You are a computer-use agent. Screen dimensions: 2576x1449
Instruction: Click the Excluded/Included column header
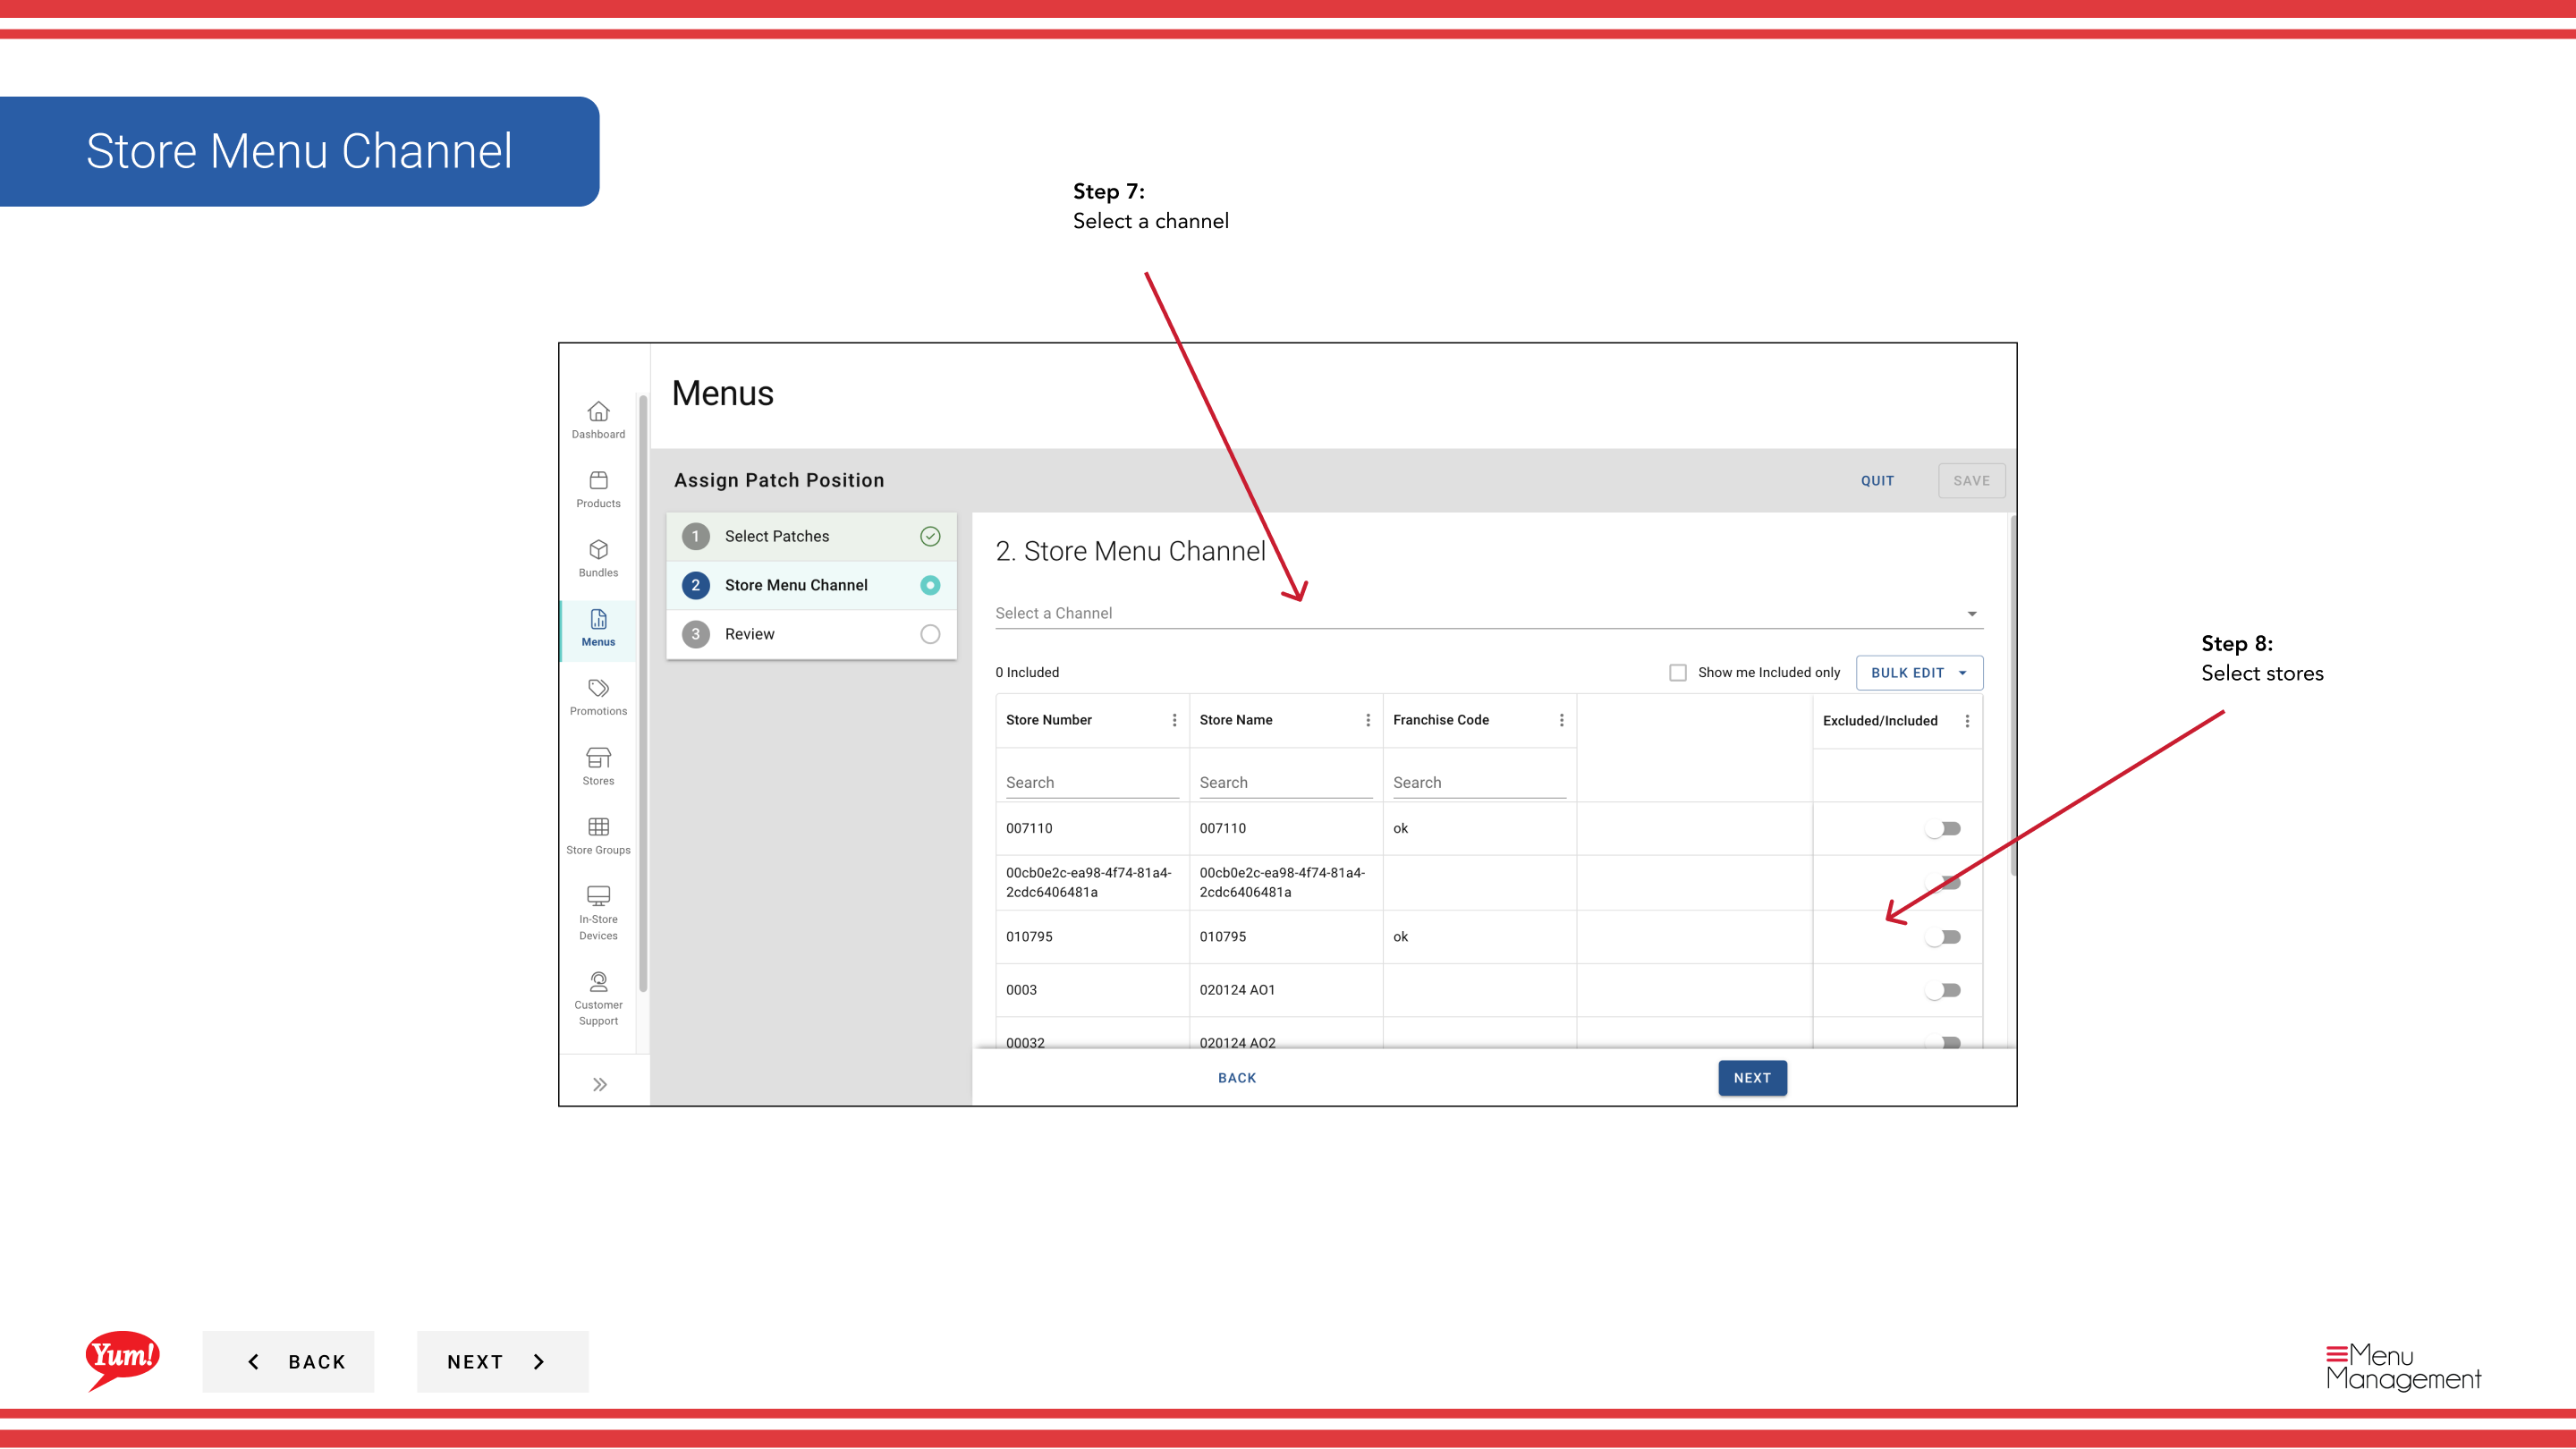point(1880,721)
